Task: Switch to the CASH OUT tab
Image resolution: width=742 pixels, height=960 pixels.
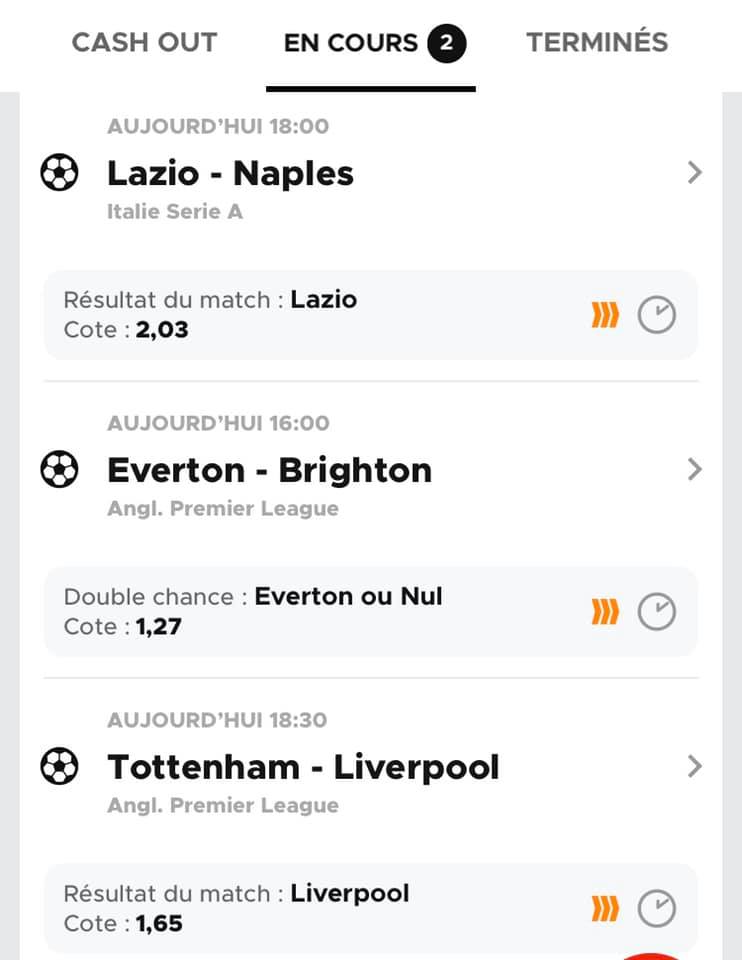Action: point(144,43)
